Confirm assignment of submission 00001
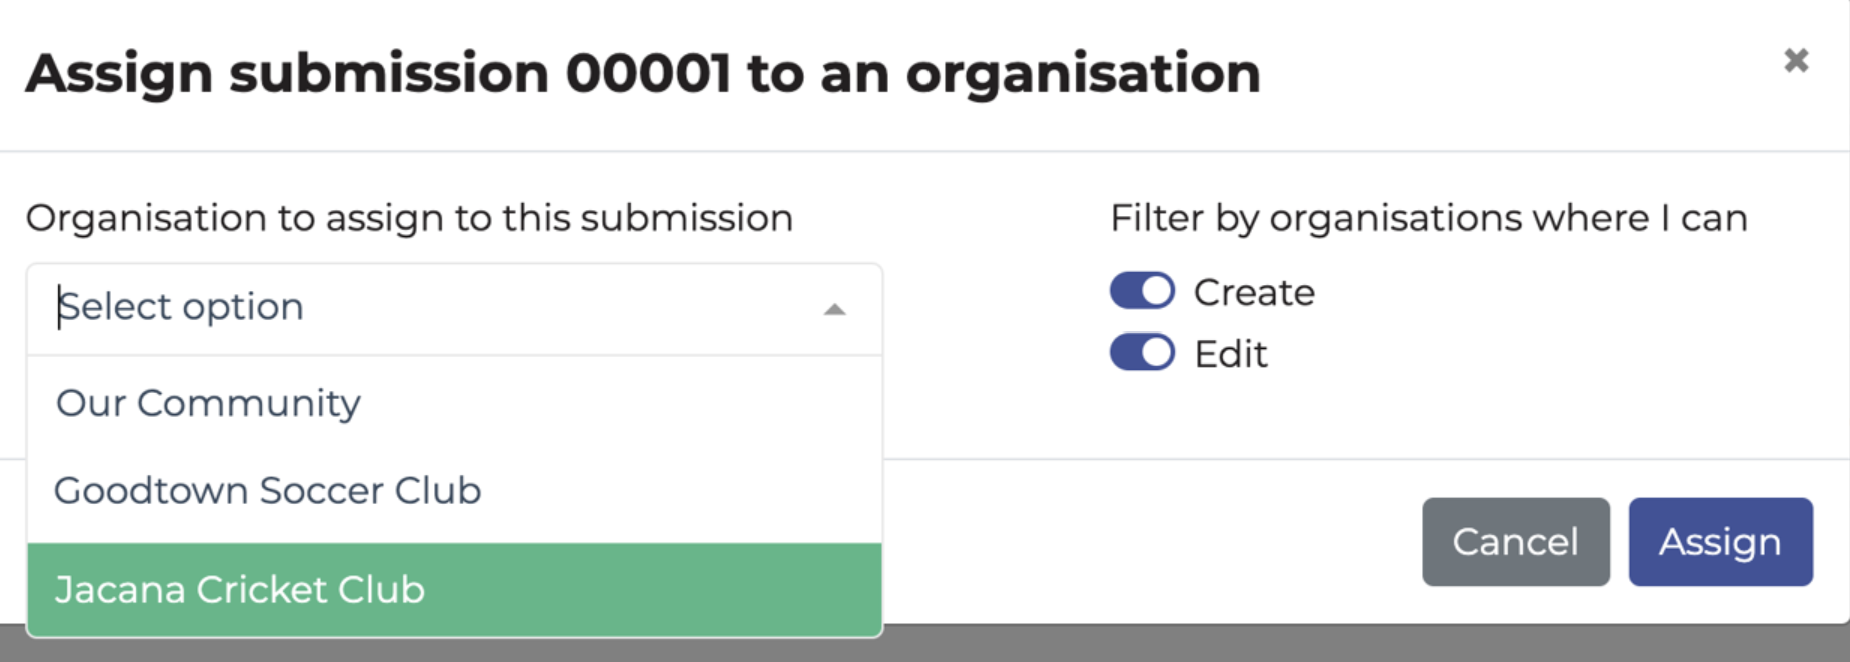This screenshot has width=1850, height=662. point(1719,541)
